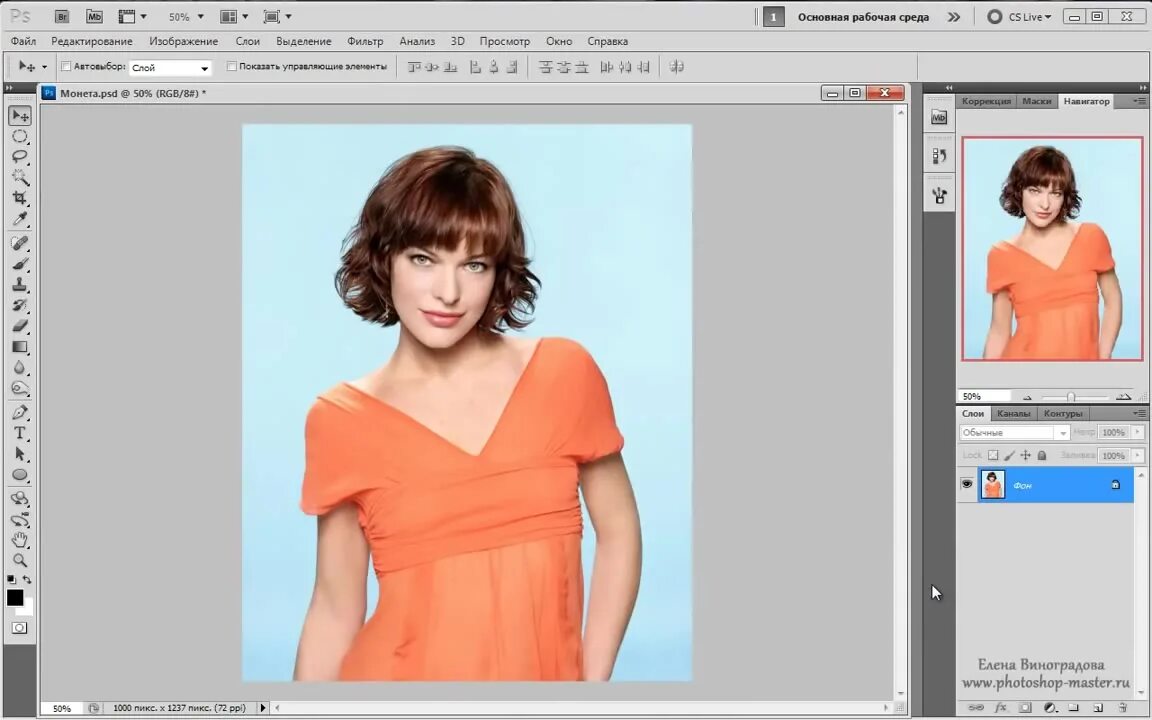Select the Lasso tool

20,156
